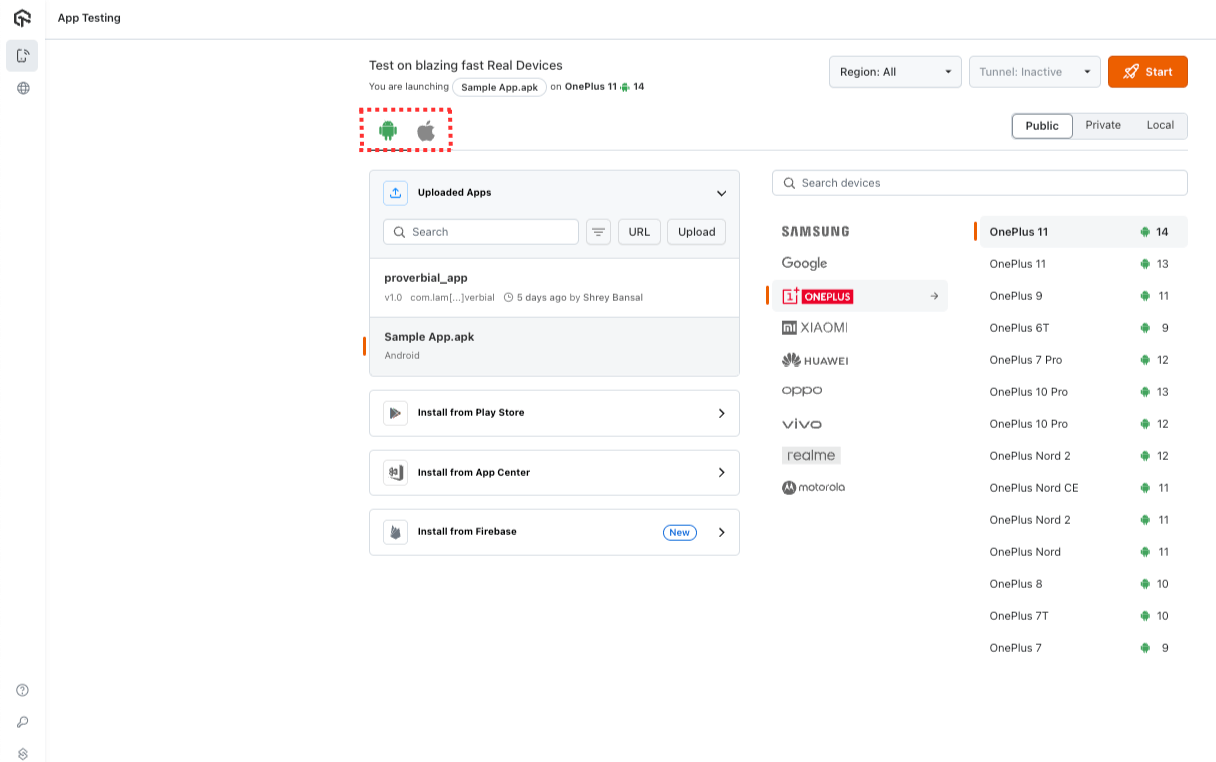Switch to the Local devices option

1160,125
